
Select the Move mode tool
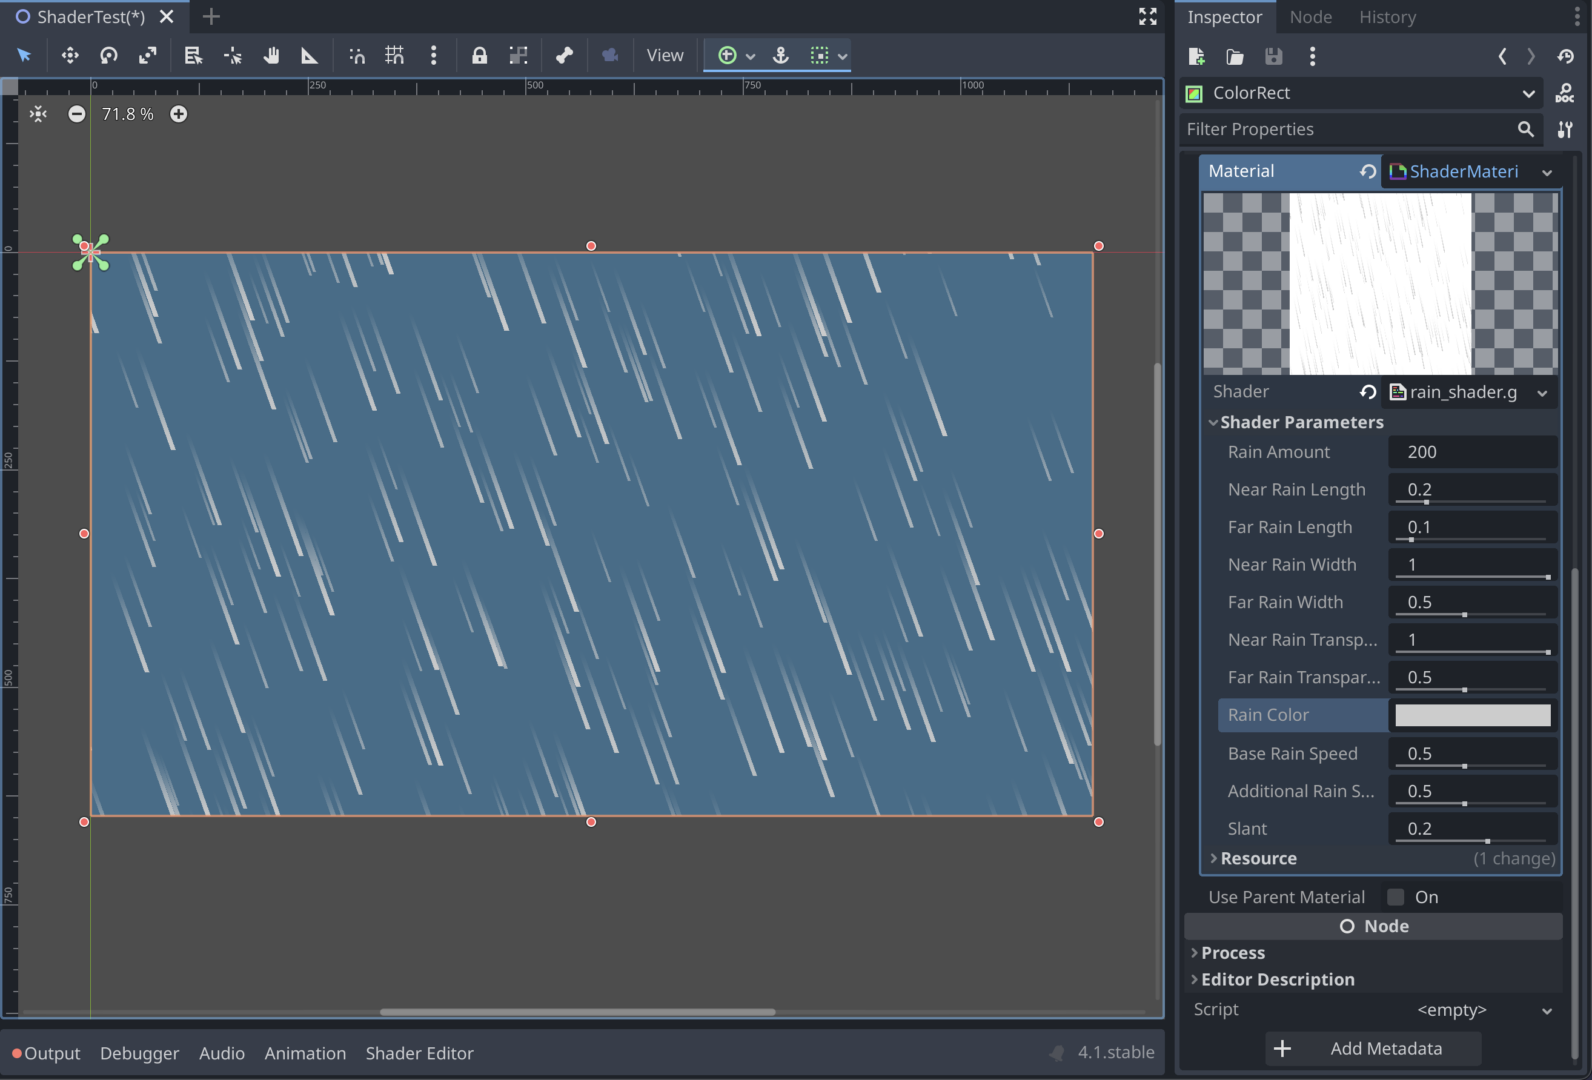(x=70, y=56)
